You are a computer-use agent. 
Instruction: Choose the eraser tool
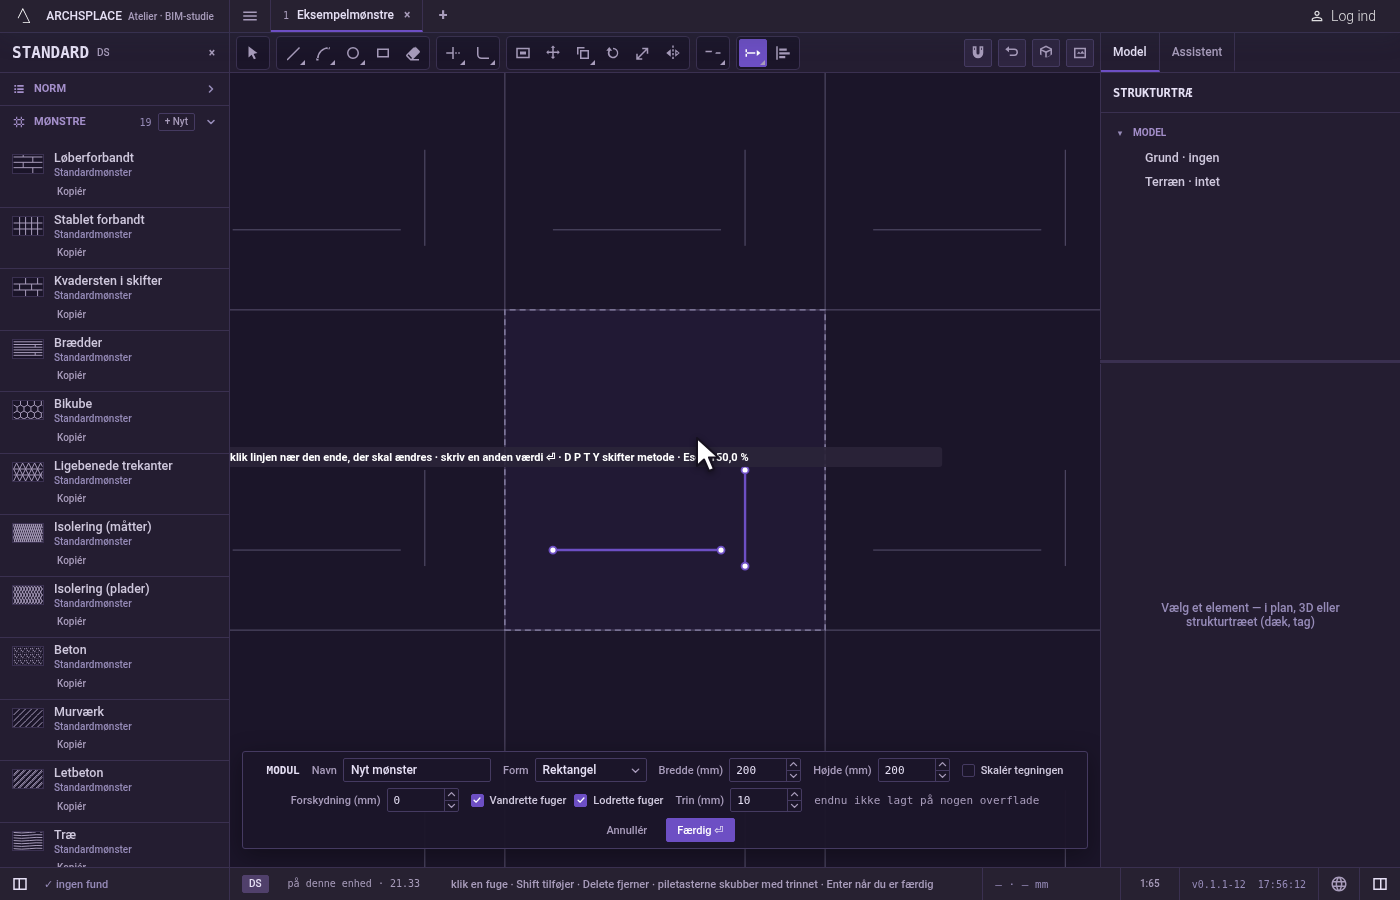tap(413, 53)
